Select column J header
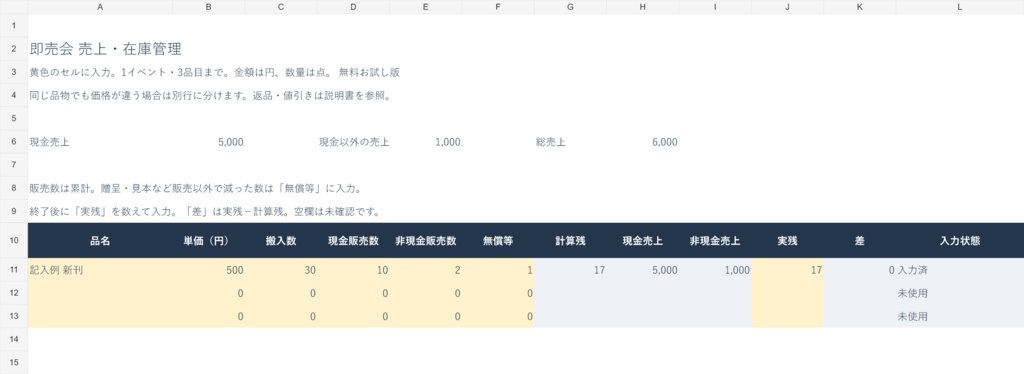 click(788, 7)
